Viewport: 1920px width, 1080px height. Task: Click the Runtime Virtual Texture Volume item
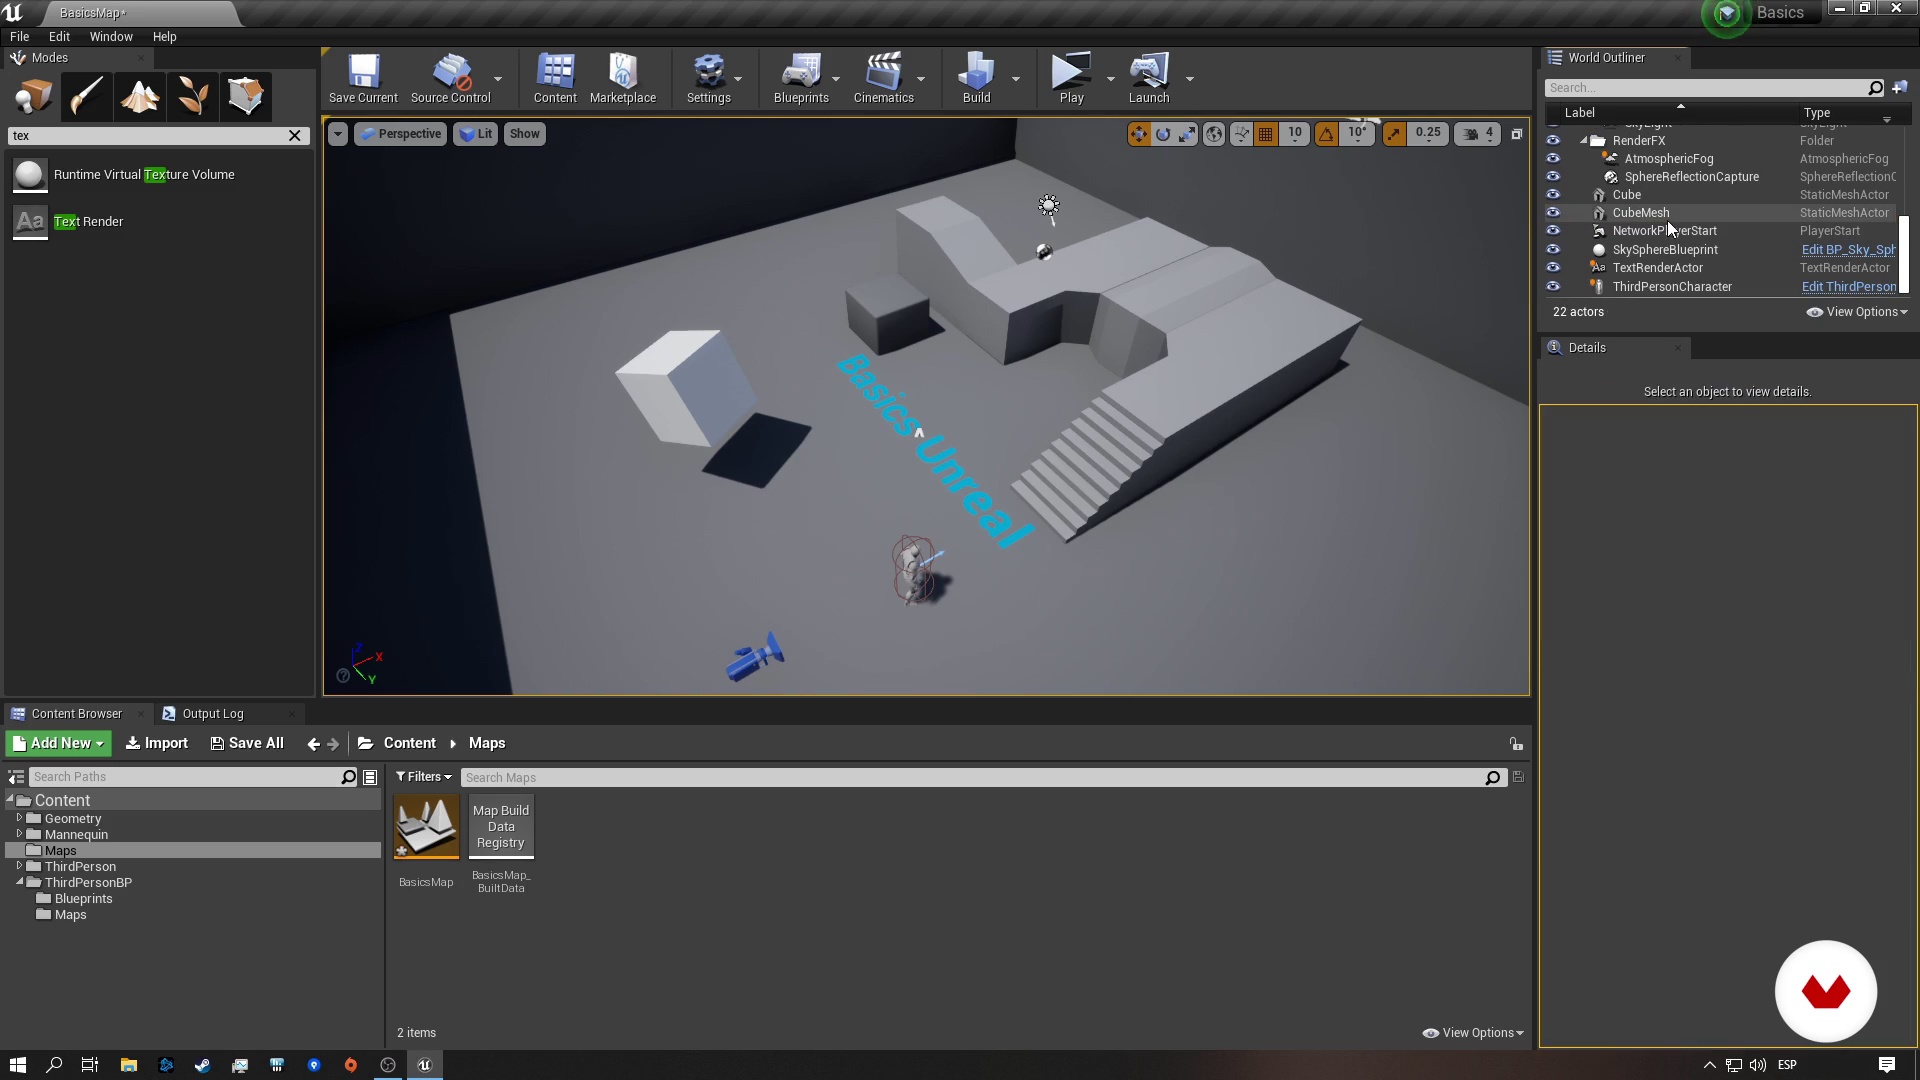click(160, 175)
